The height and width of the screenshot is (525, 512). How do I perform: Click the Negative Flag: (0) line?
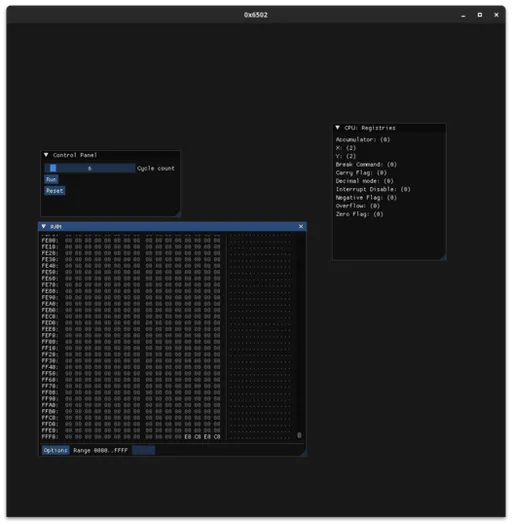tap(366, 198)
